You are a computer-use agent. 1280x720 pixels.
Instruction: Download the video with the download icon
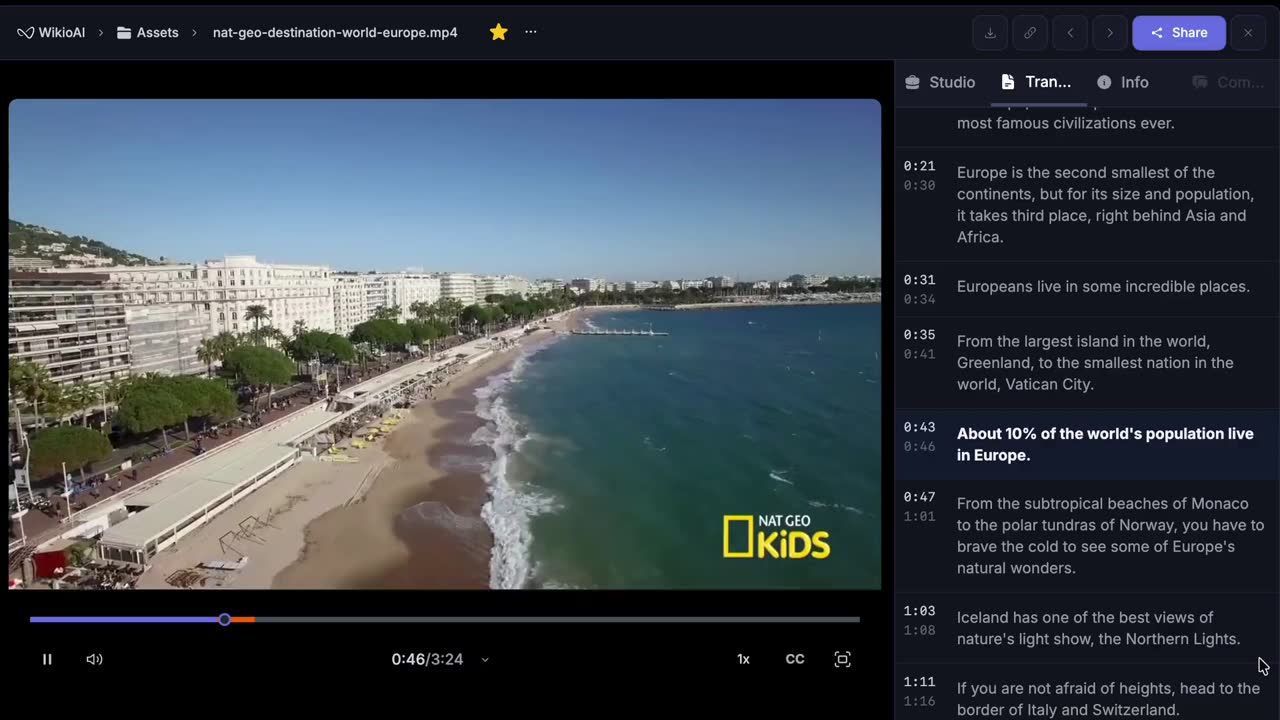coord(990,33)
